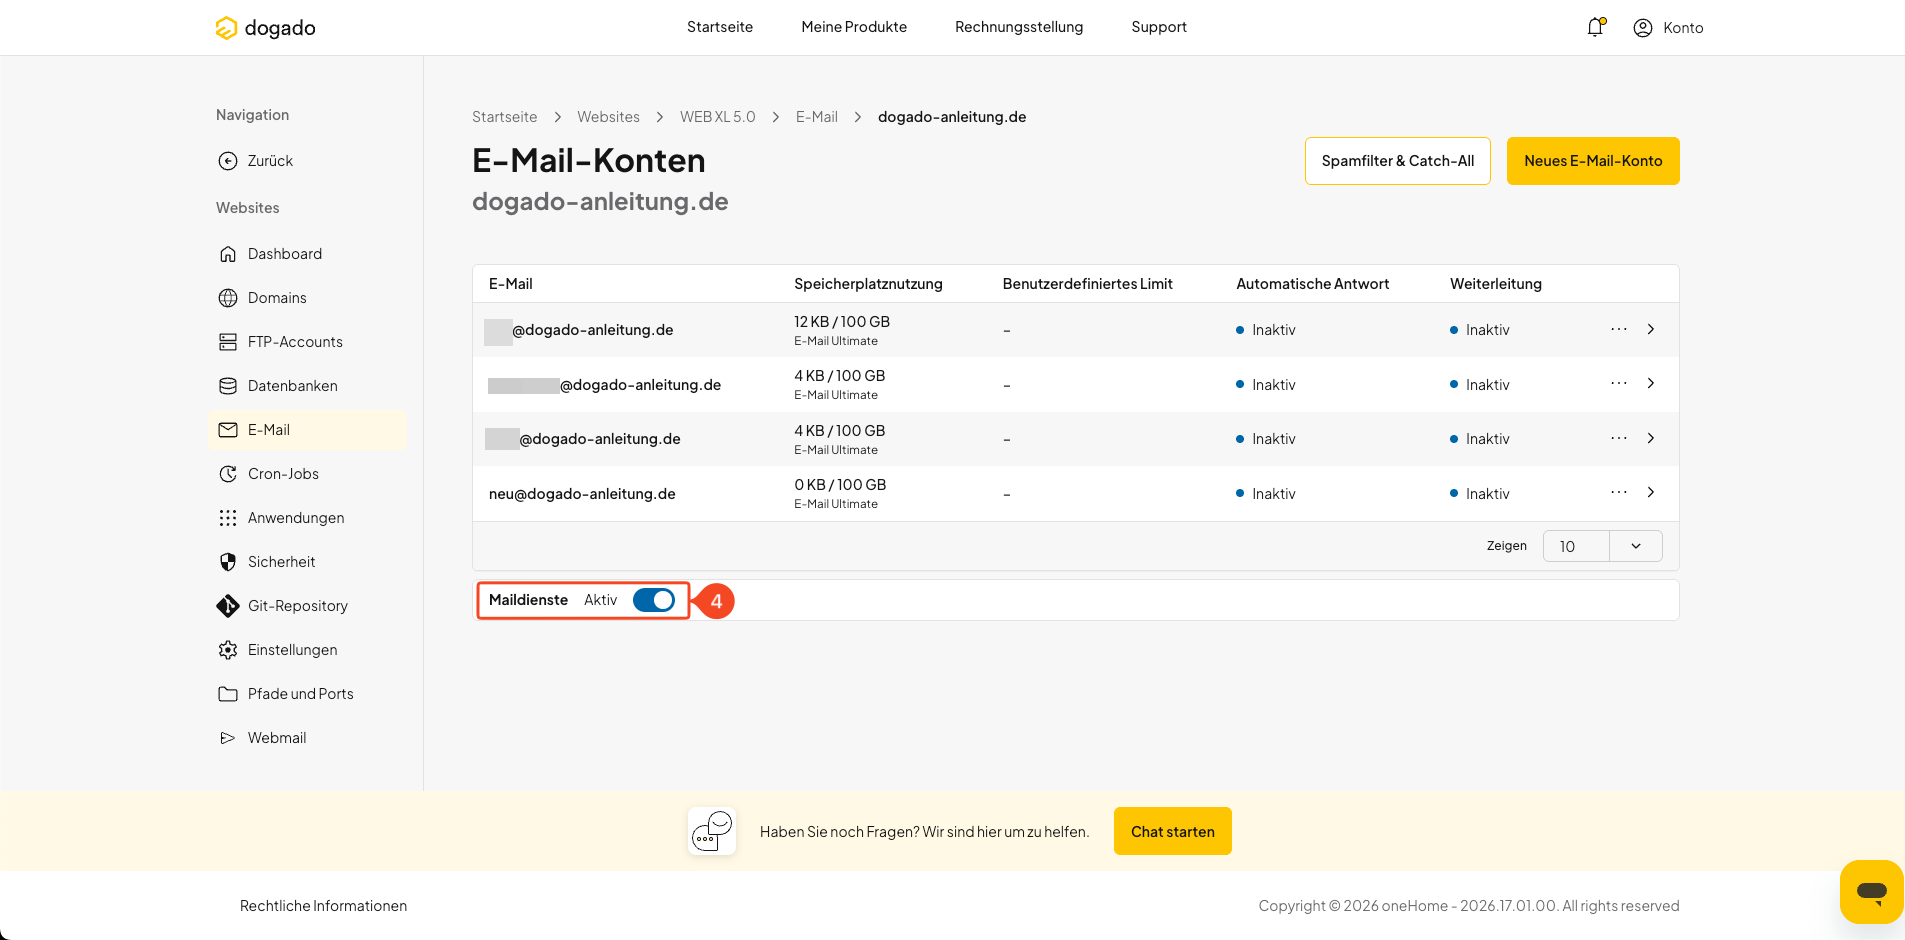Select neu@dogado-anleitung.de address
The height and width of the screenshot is (940, 1905).
(x=582, y=494)
